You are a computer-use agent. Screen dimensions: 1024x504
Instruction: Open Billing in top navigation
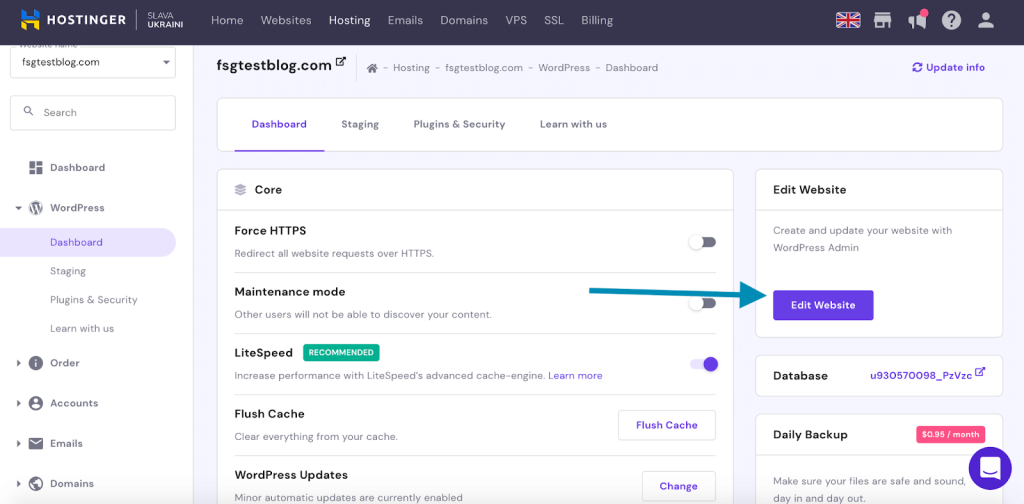tap(597, 20)
